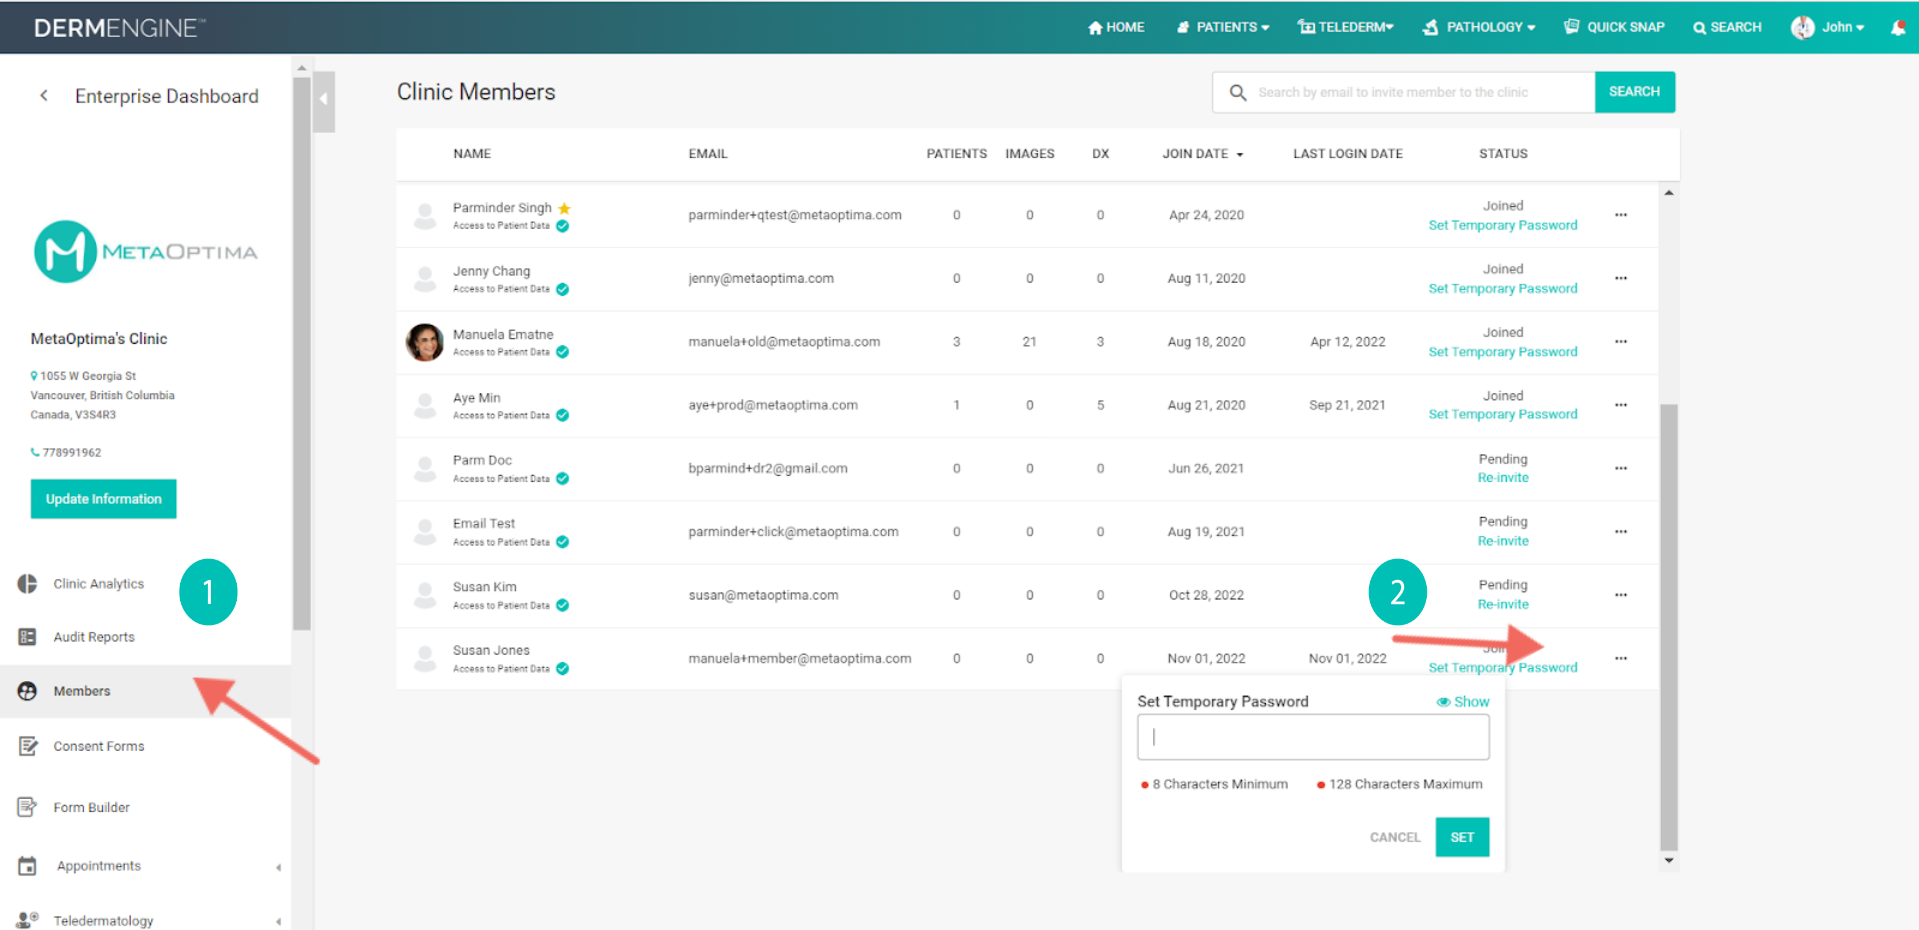Expand the Appointments sidebar submenu
The image size is (1919, 930).
278,867
